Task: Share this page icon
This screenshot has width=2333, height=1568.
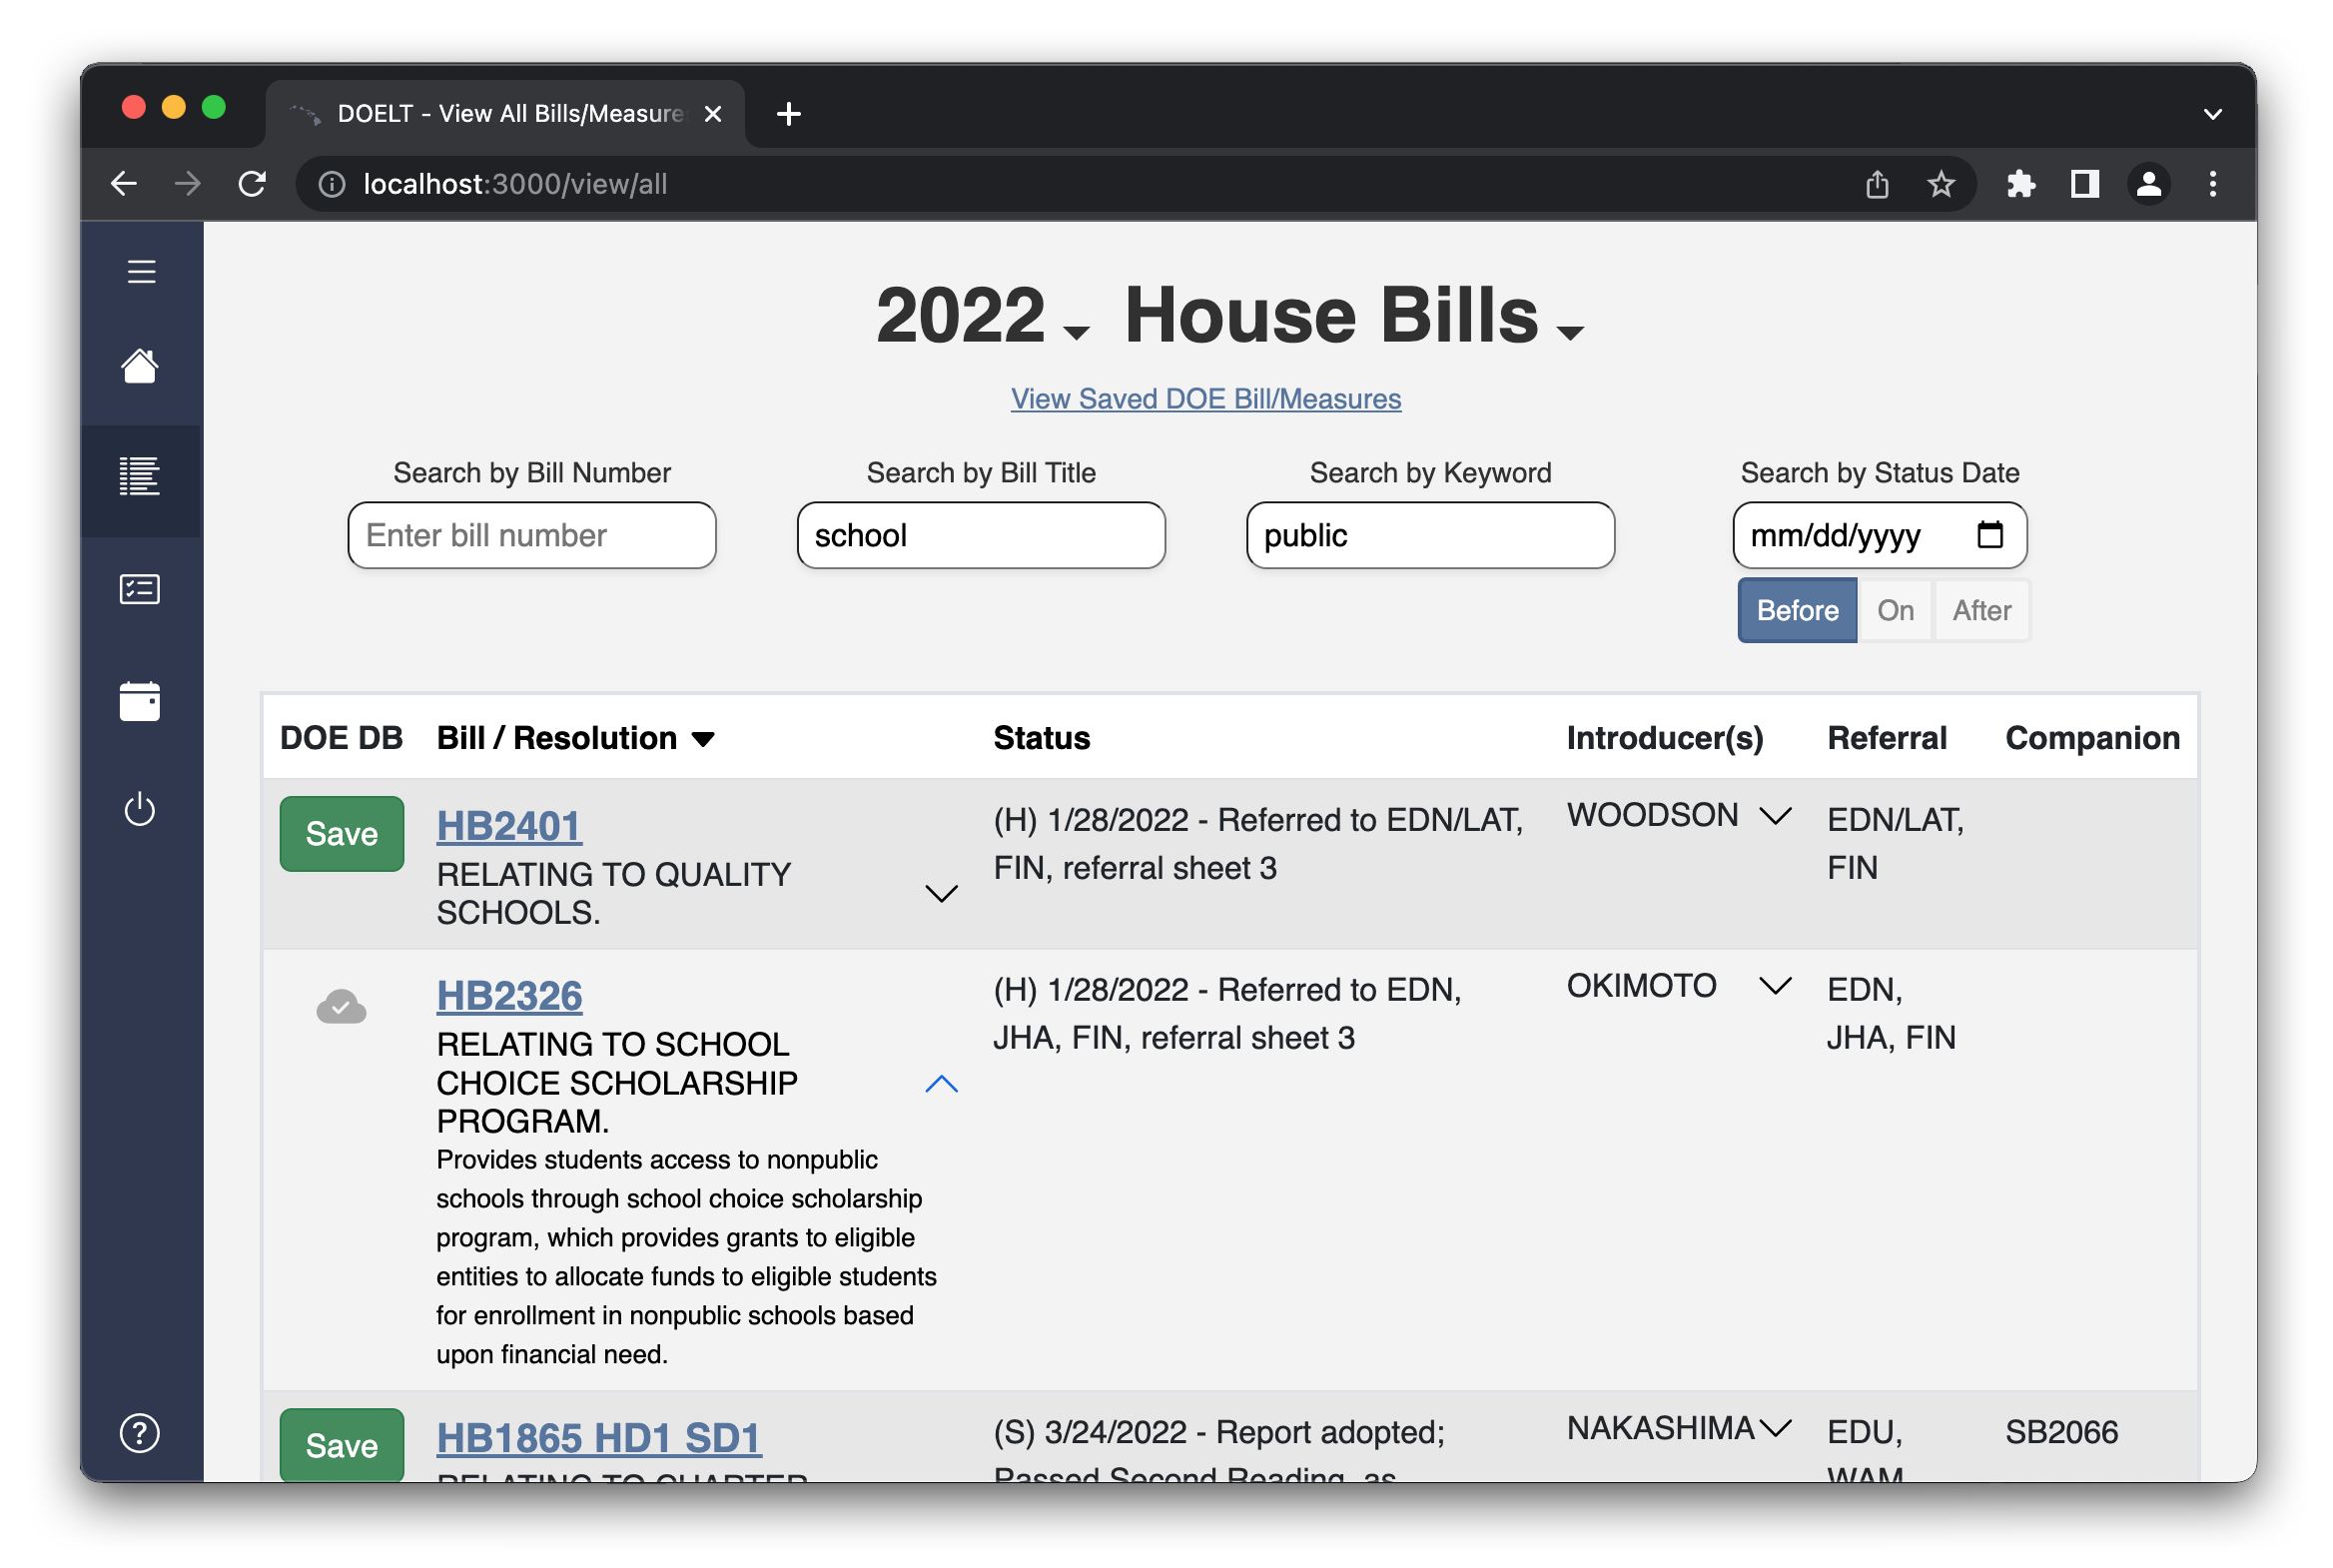Action: pyautogui.click(x=1877, y=184)
